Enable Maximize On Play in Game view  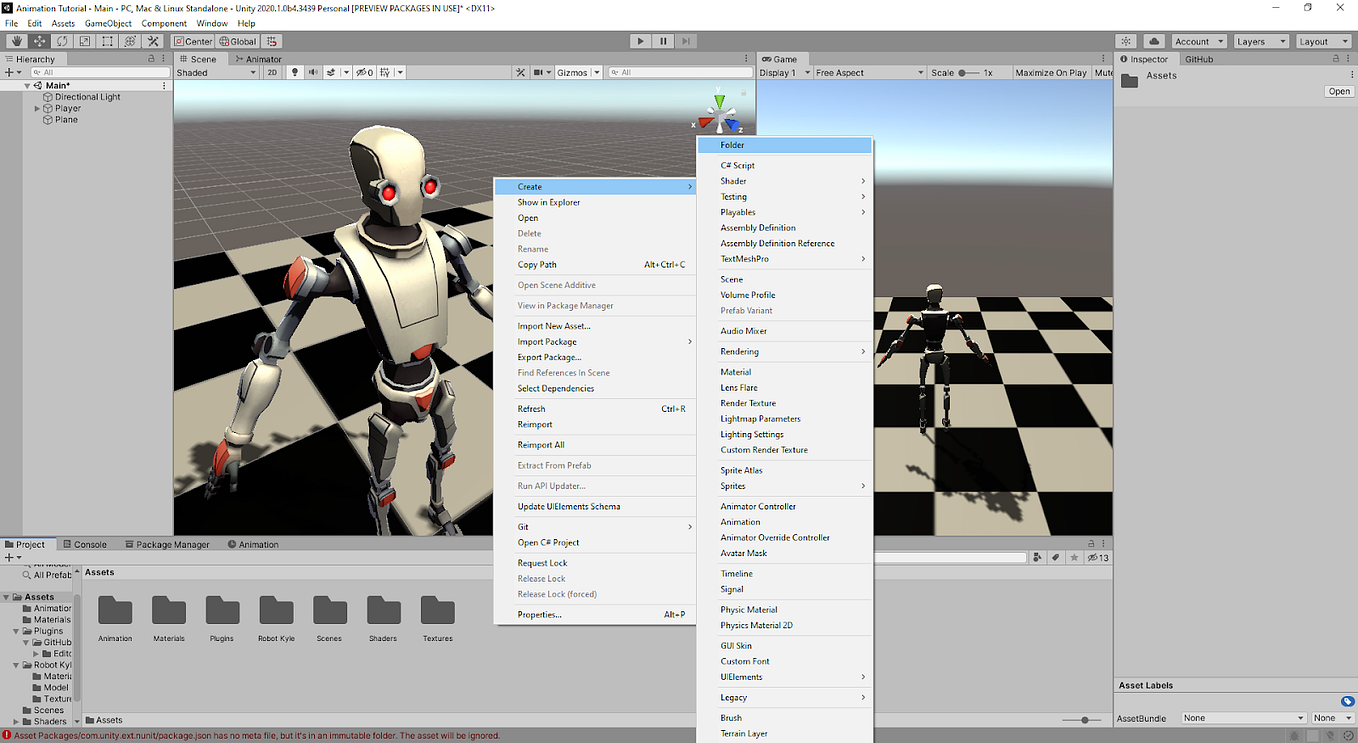tap(1050, 72)
